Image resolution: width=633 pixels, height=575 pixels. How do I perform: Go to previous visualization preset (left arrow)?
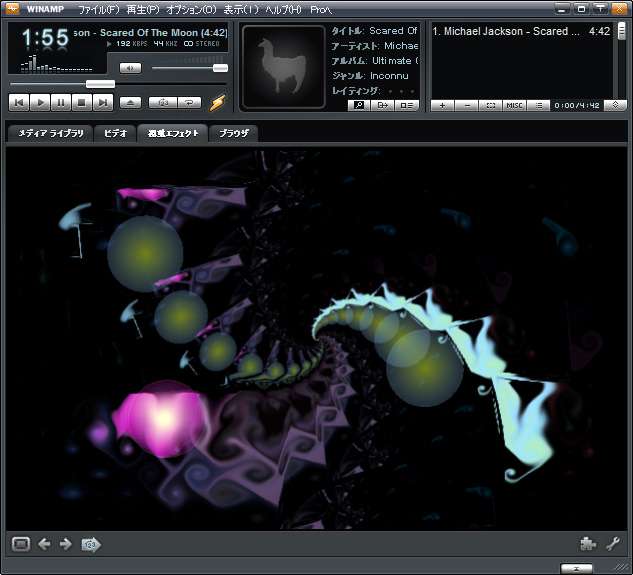44,544
